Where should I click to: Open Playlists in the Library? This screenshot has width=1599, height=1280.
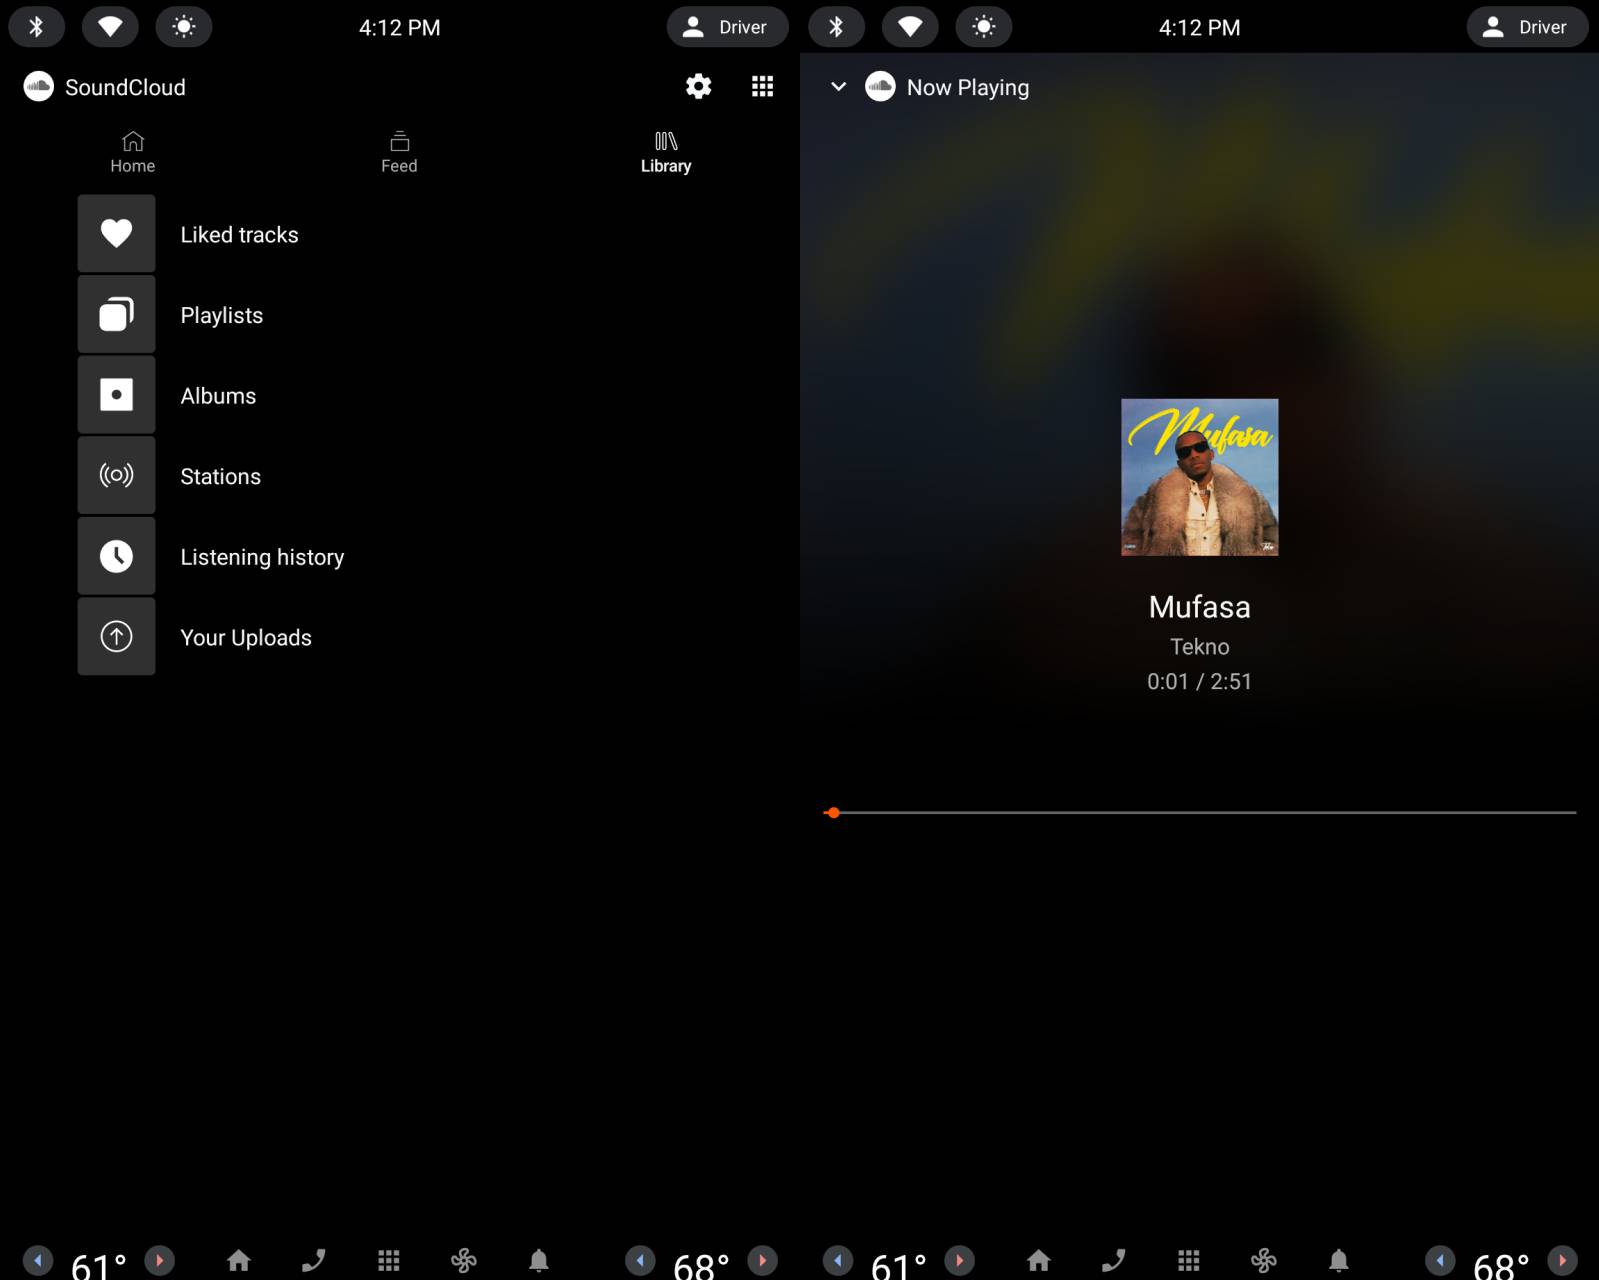pyautogui.click(x=400, y=315)
